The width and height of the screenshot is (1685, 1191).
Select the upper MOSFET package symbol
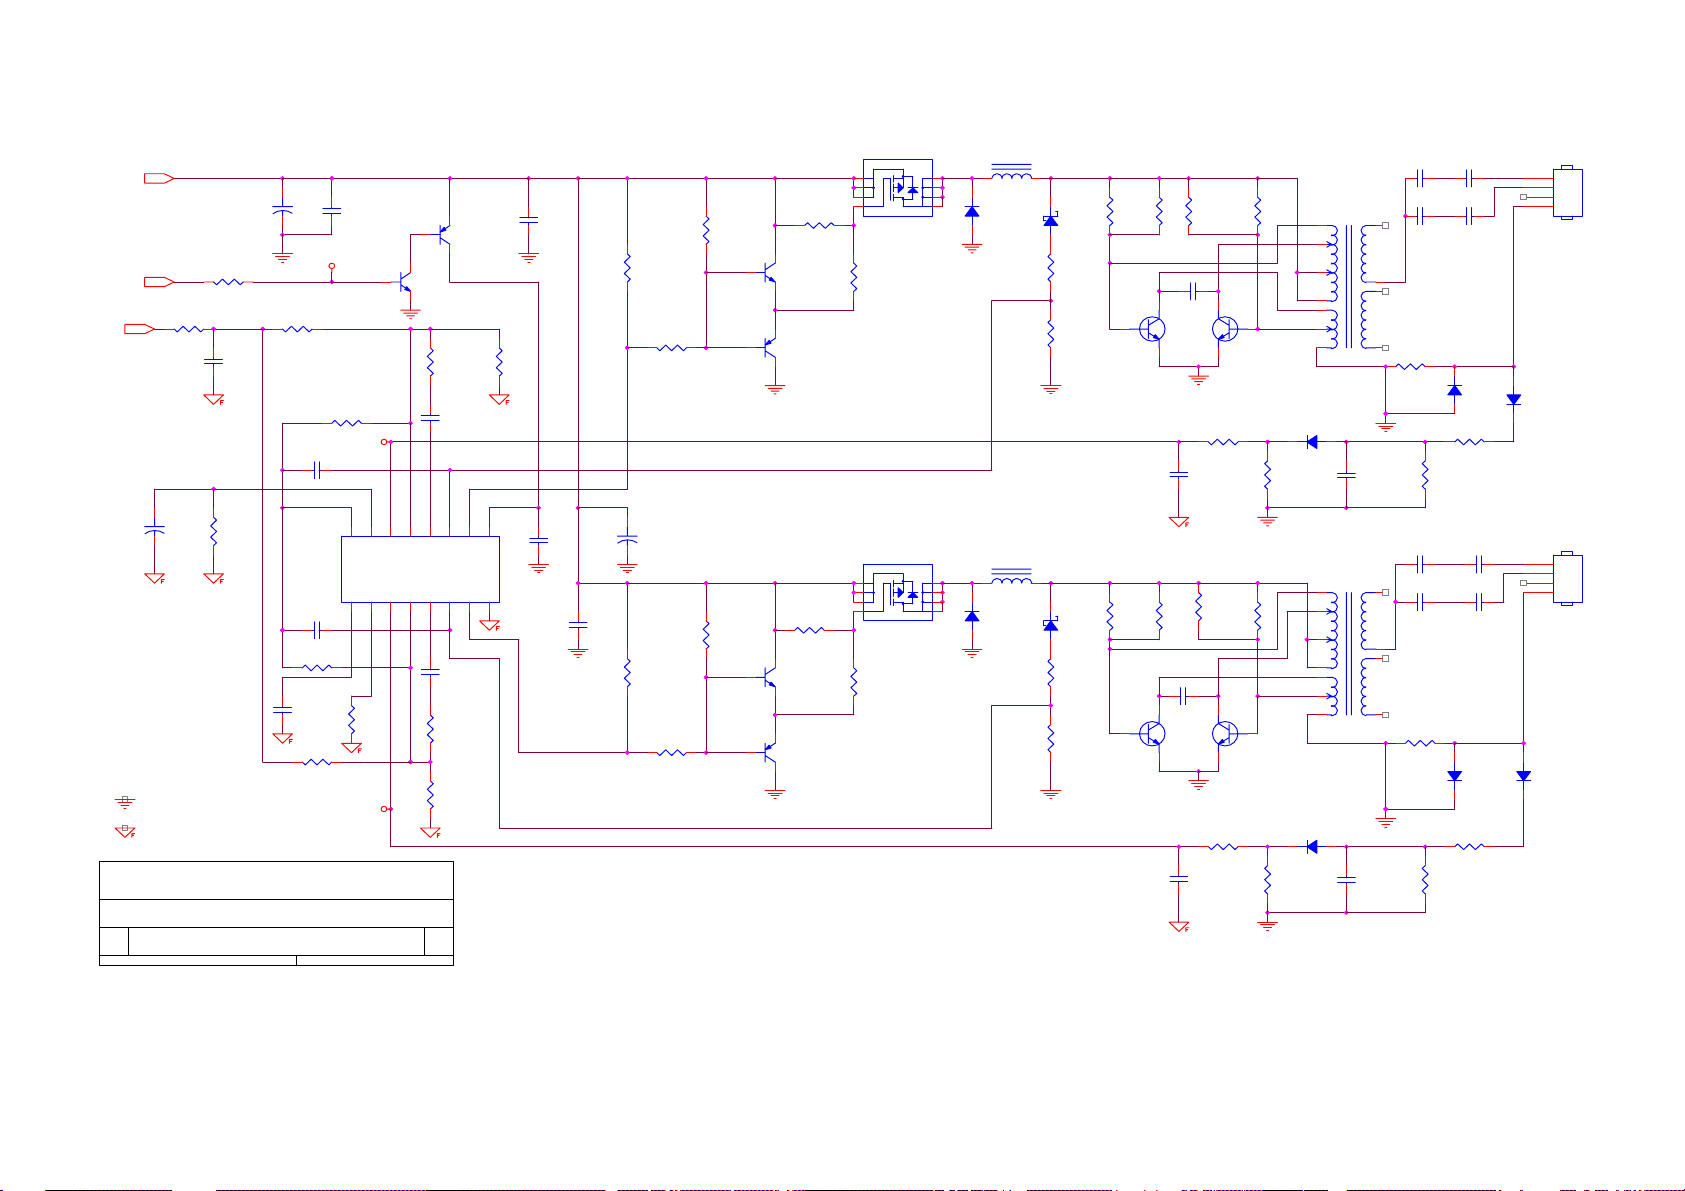pyautogui.click(x=897, y=187)
